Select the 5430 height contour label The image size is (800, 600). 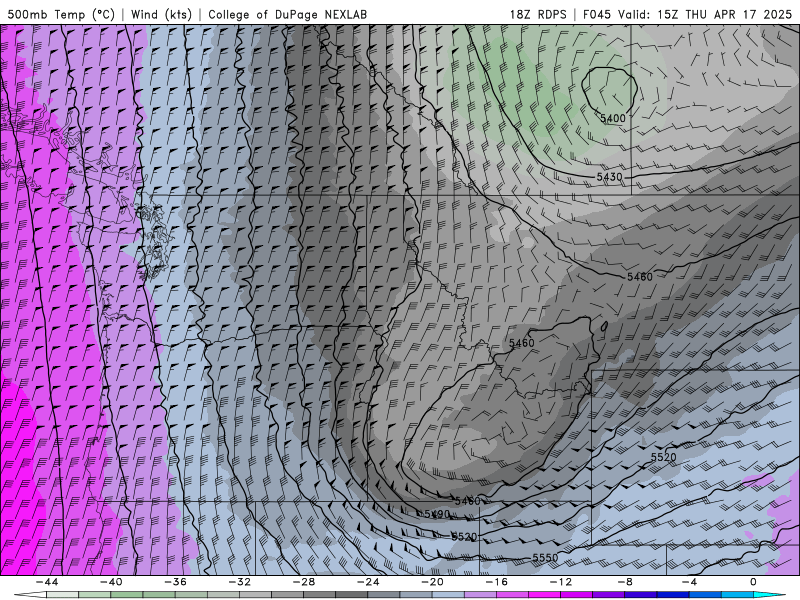609,177
